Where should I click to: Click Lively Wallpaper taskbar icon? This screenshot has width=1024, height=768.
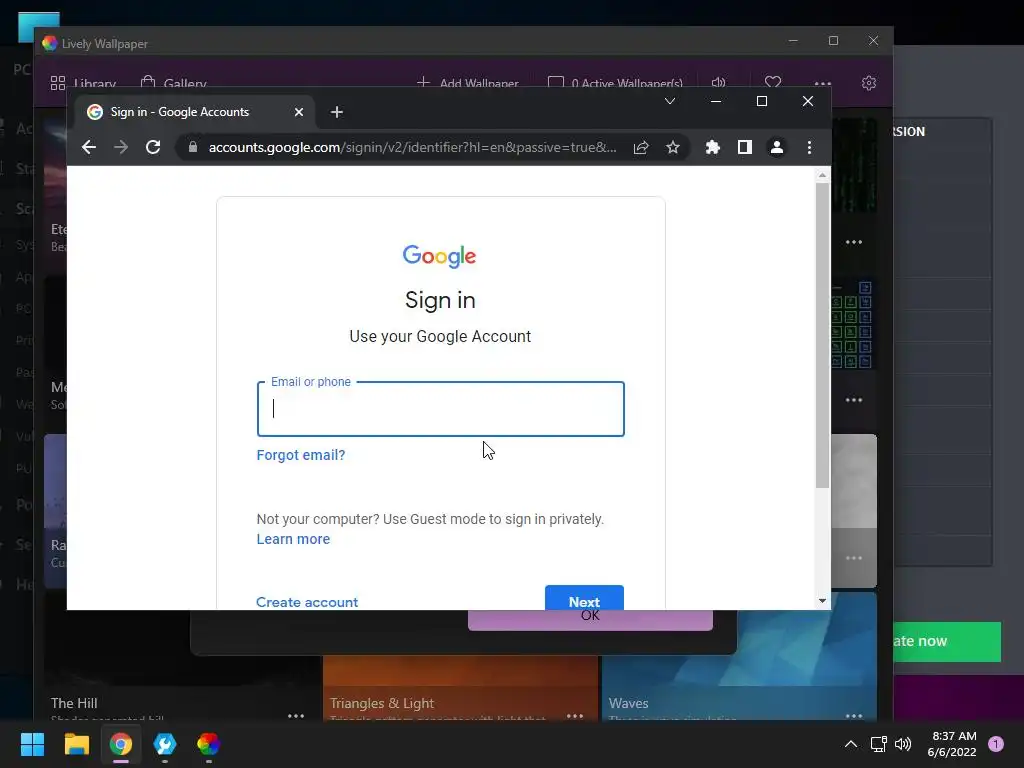tap(208, 744)
